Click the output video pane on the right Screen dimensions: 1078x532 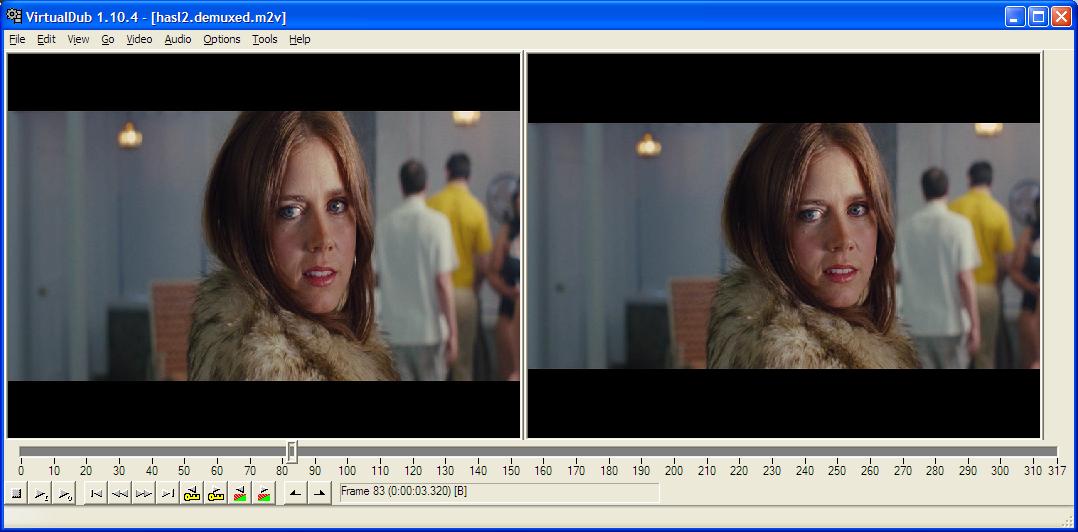[784, 245]
